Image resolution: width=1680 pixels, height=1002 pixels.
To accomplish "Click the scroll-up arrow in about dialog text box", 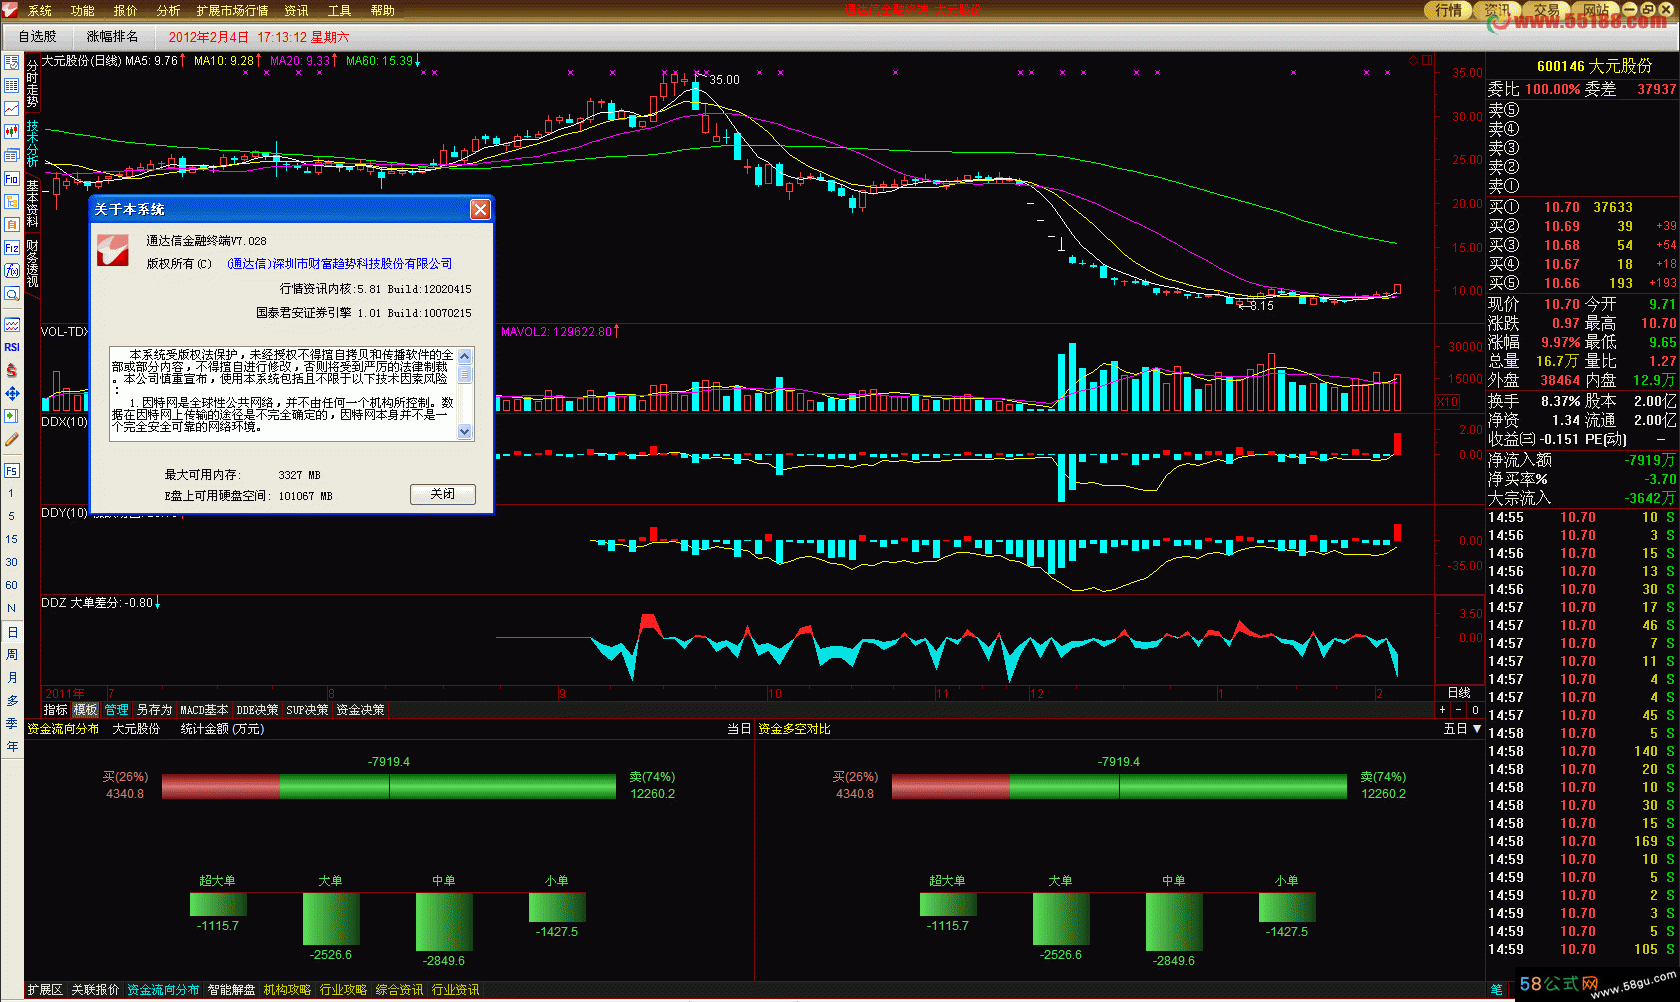I will (464, 356).
